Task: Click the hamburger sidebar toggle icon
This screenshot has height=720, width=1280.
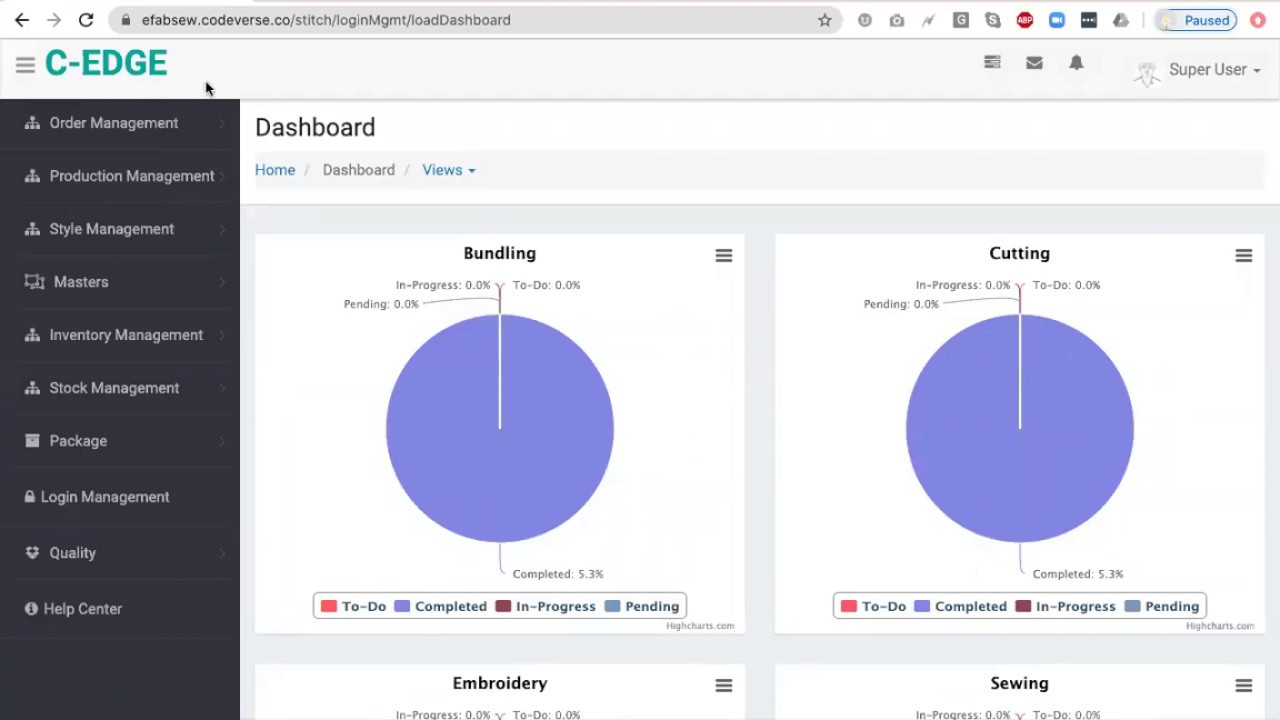Action: tap(25, 65)
